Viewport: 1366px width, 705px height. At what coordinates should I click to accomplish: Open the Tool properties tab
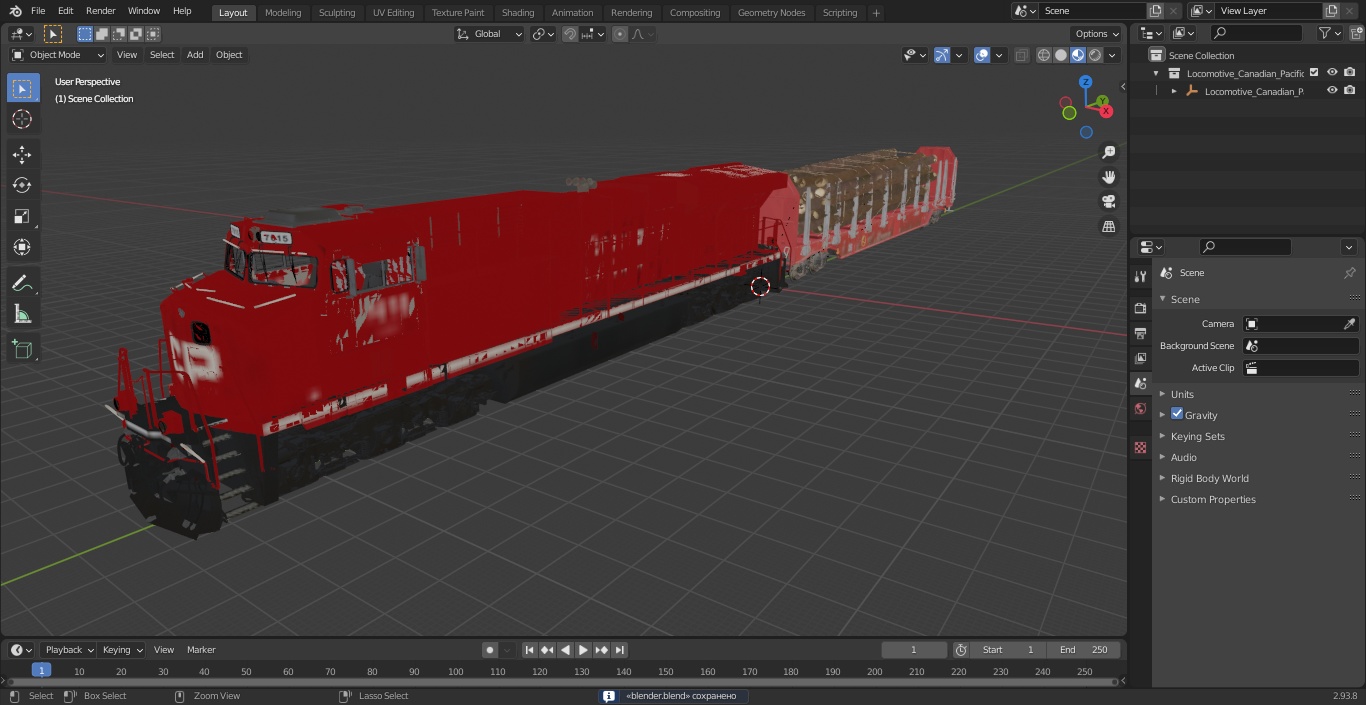click(x=1140, y=277)
